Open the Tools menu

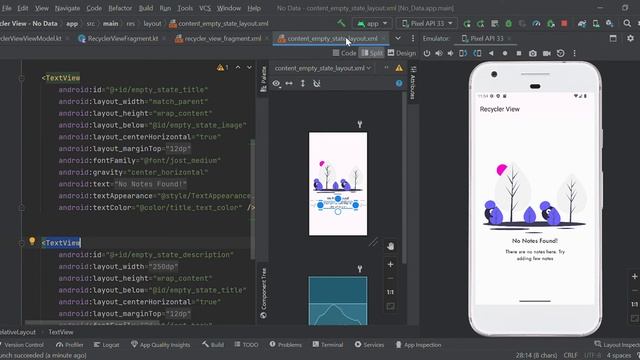pyautogui.click(x=185, y=8)
